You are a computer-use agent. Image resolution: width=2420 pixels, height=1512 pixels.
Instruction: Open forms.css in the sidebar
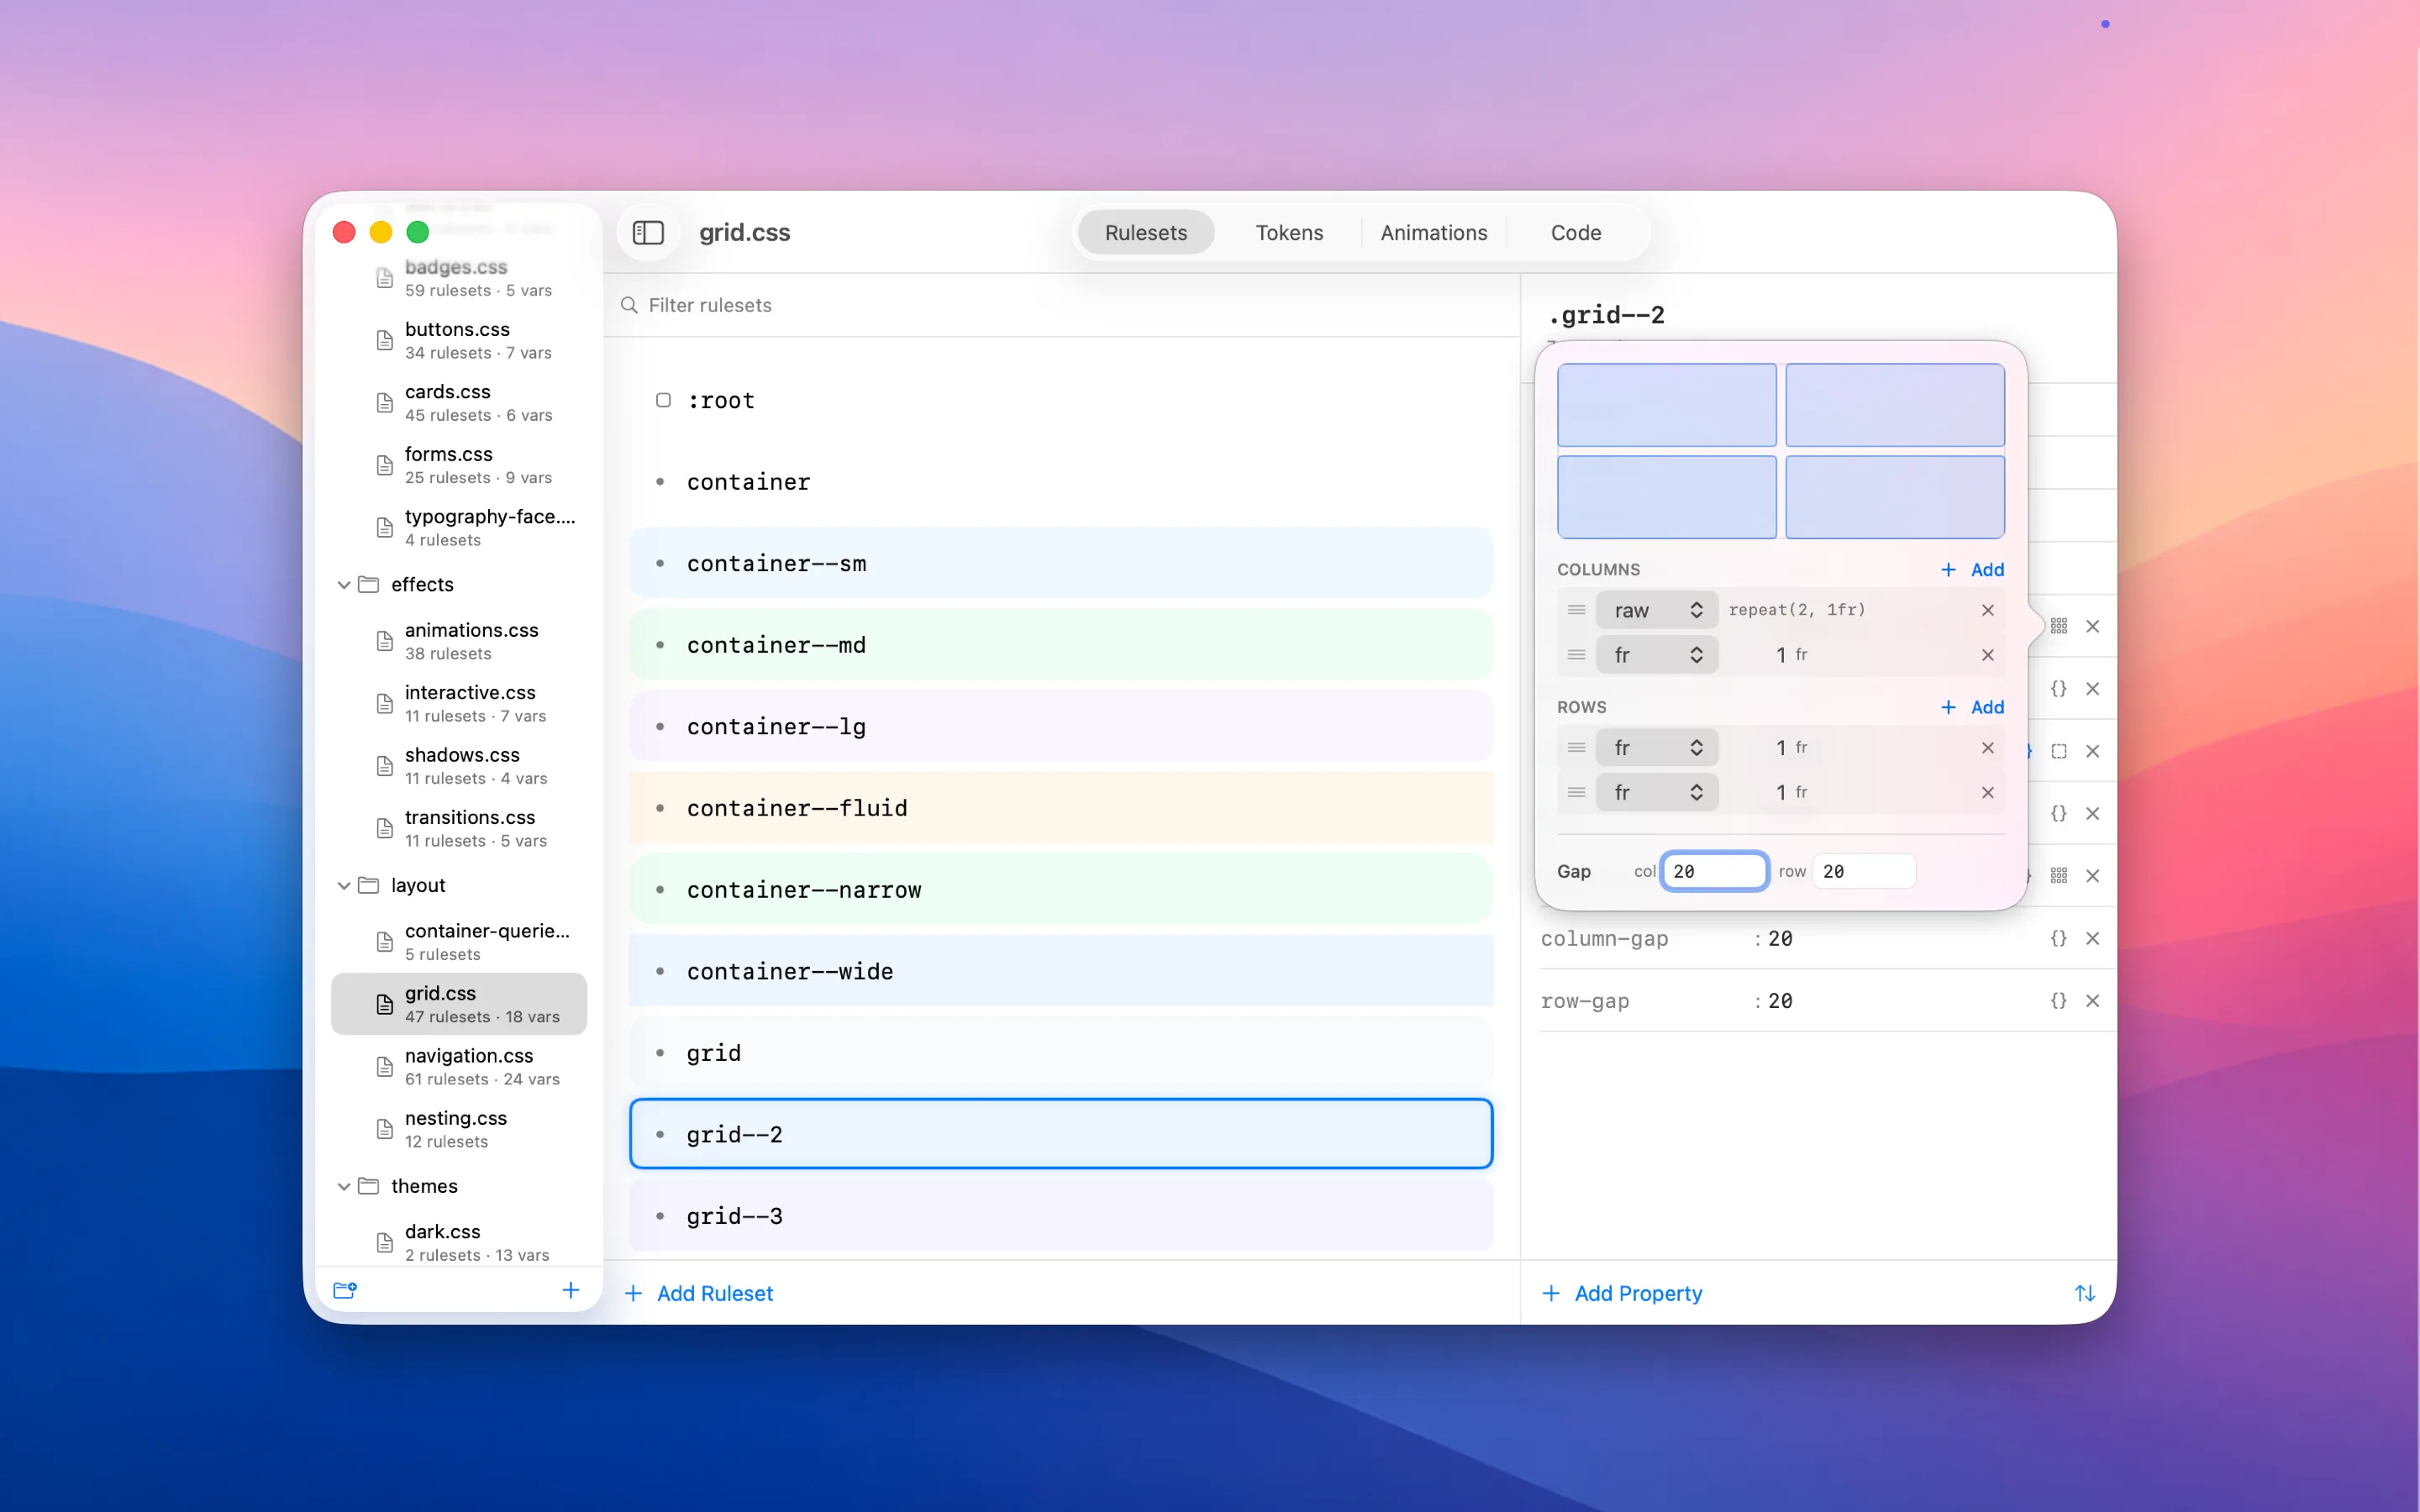pos(459,465)
